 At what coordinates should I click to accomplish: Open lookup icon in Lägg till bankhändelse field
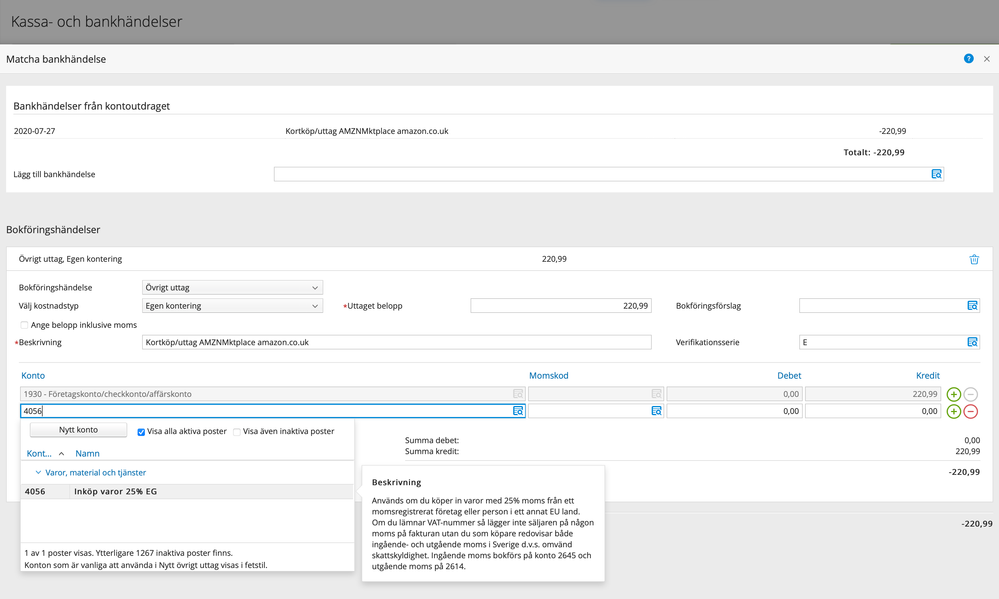936,174
